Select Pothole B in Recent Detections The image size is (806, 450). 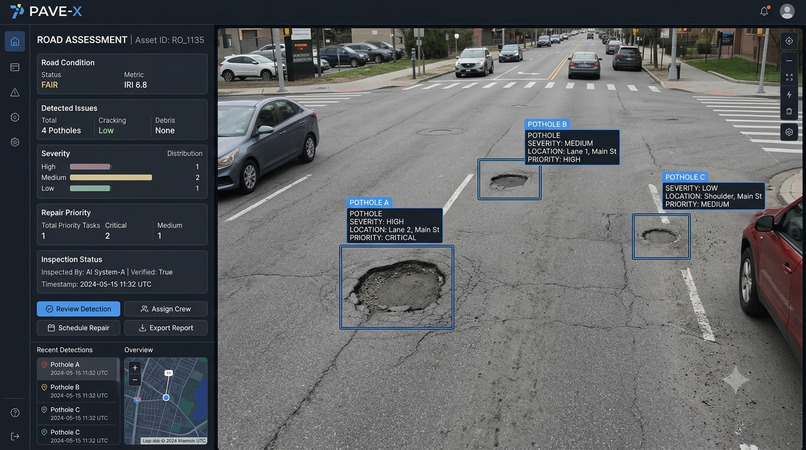(x=77, y=391)
